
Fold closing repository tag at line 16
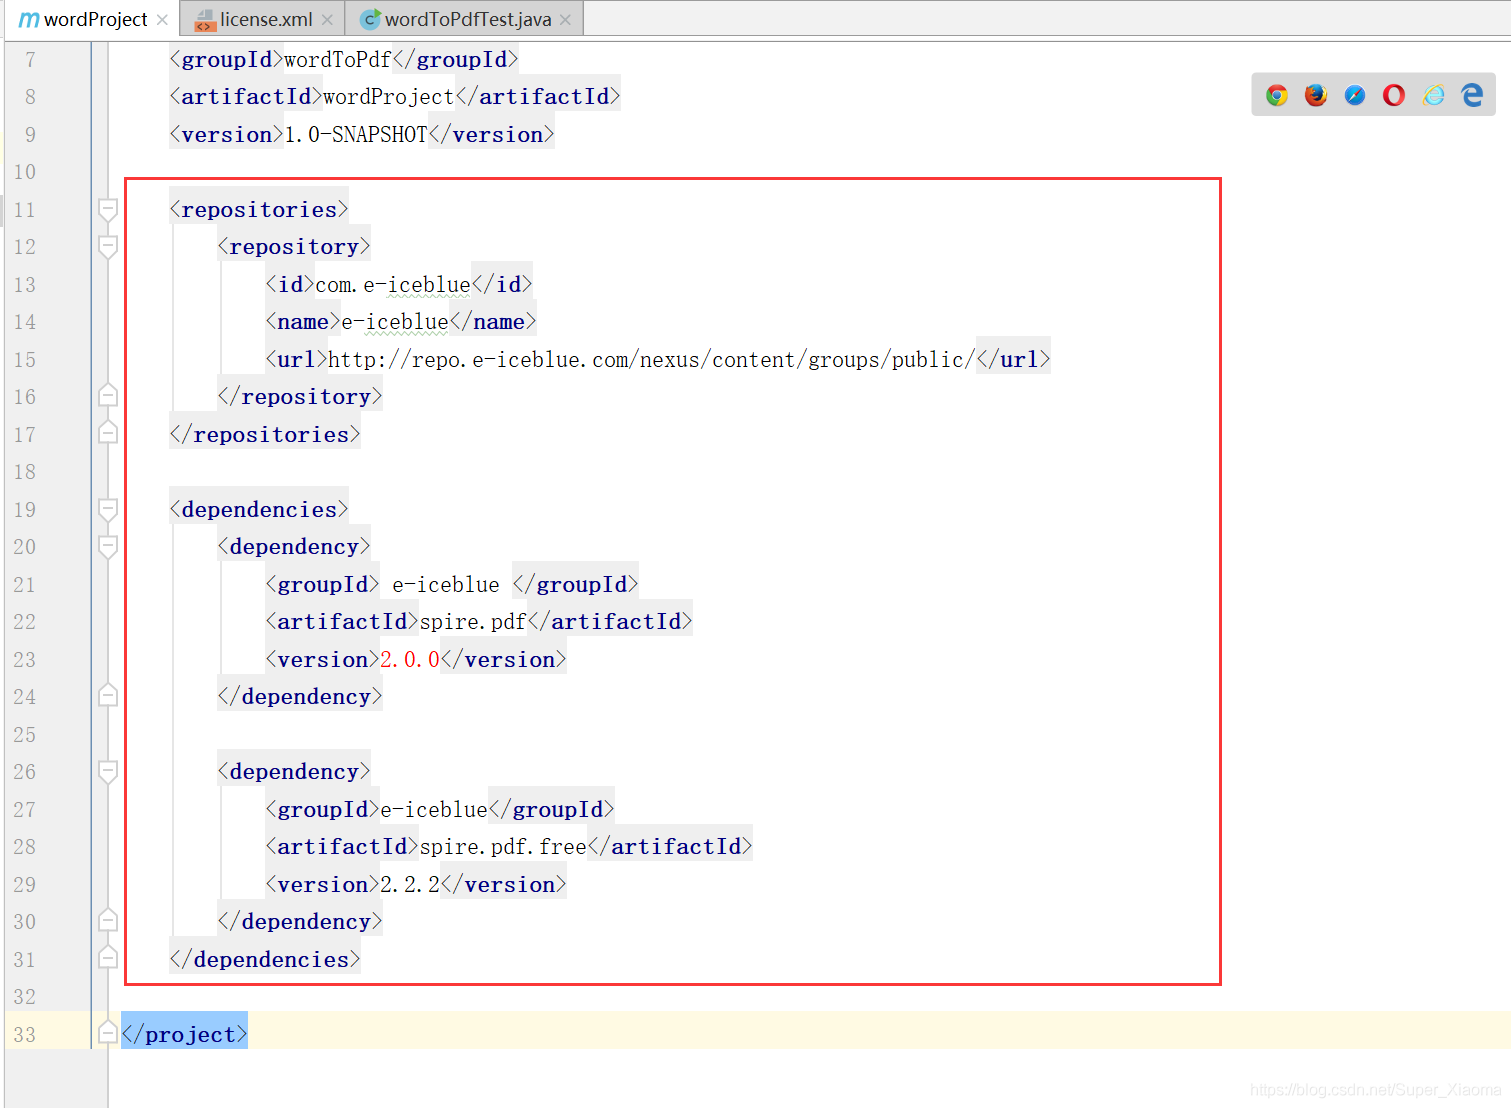point(108,396)
